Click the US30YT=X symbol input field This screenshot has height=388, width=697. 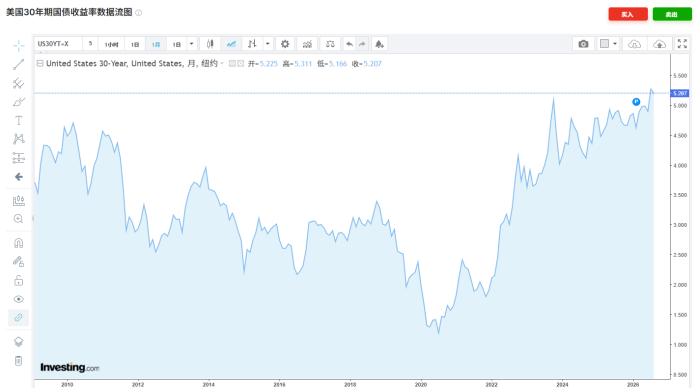pos(58,44)
